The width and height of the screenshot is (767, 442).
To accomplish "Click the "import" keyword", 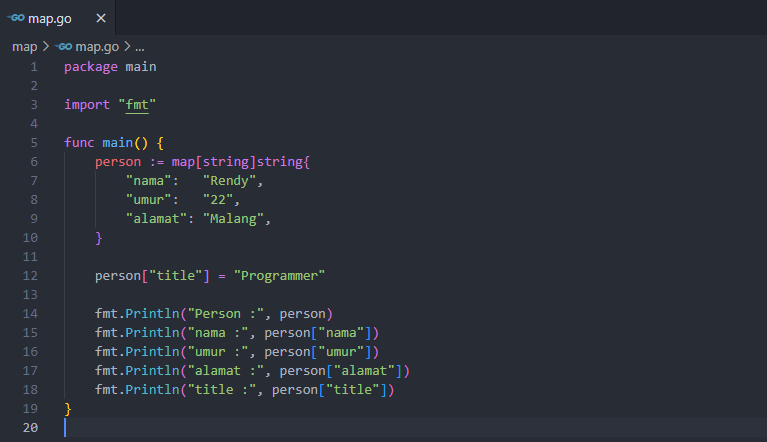I will [x=87, y=105].
